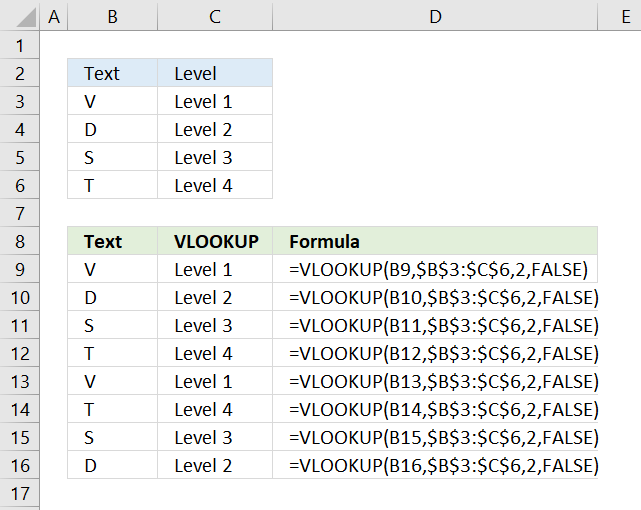Select cell B3 containing V
Screen dimensions: 641x510
112,101
